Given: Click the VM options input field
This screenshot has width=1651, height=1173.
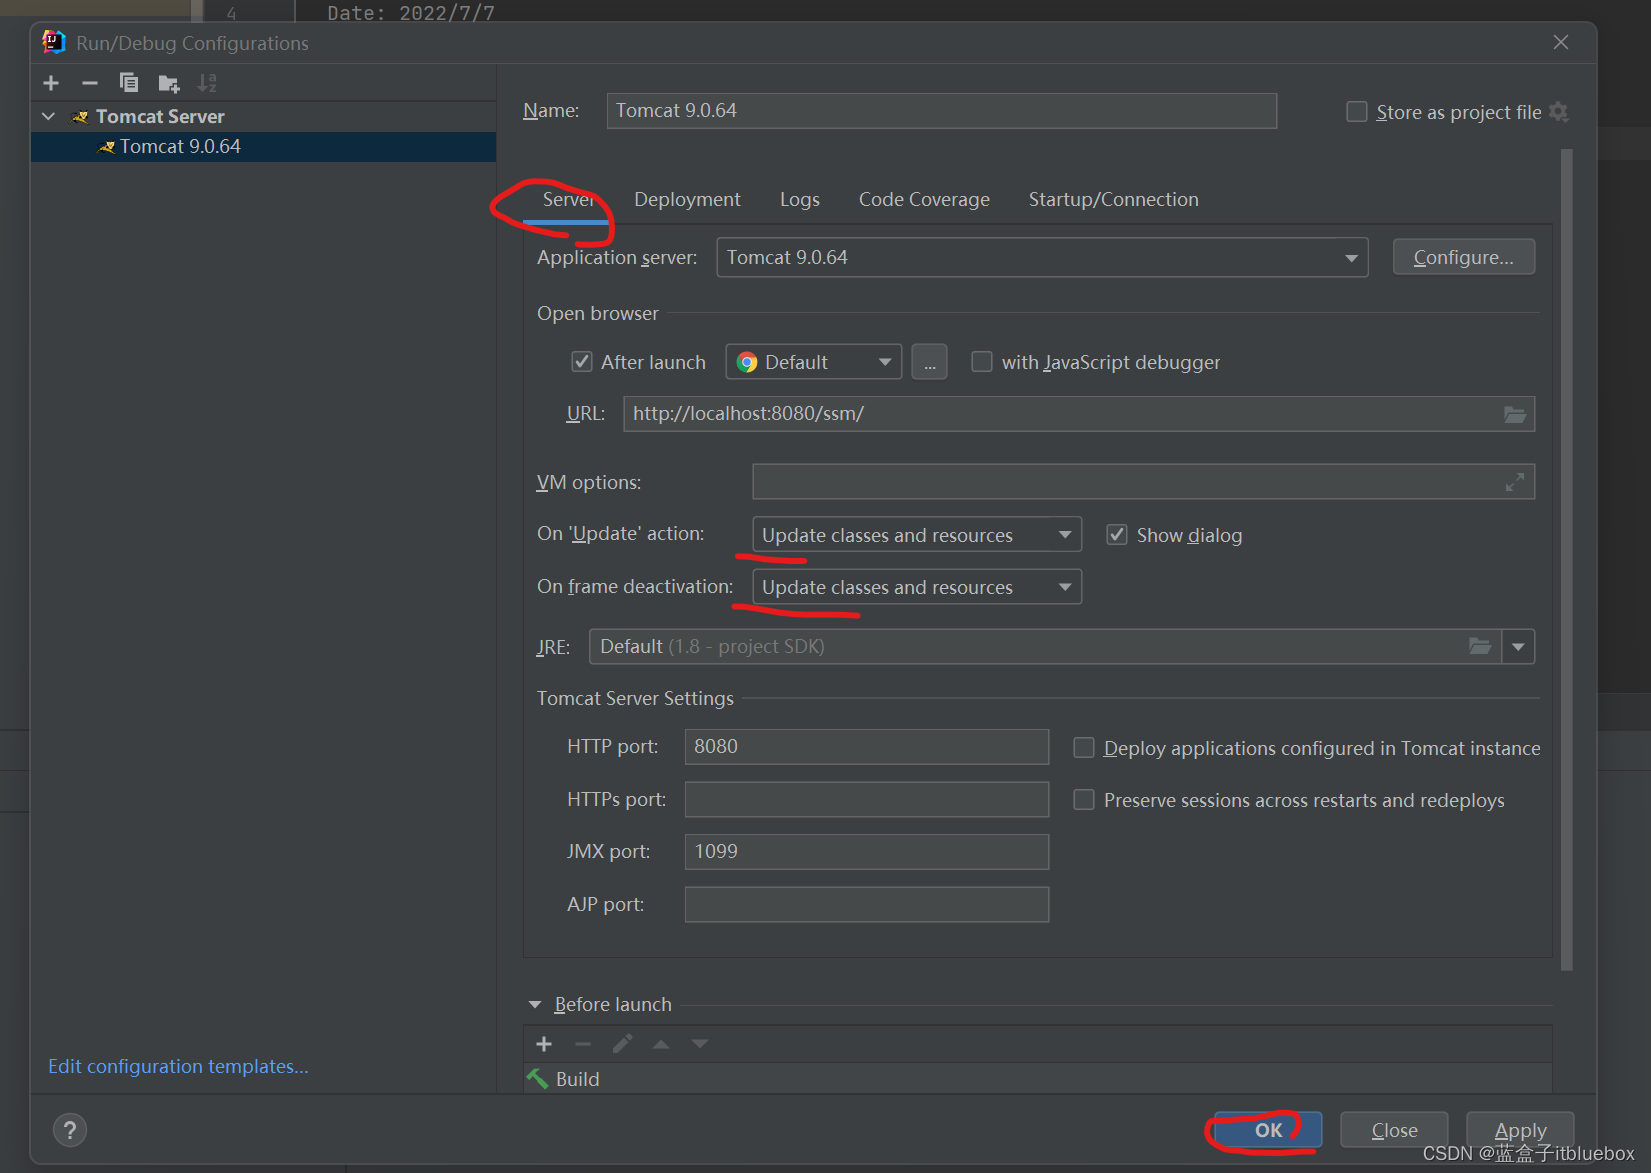Looking at the screenshot, I should click(x=1143, y=482).
